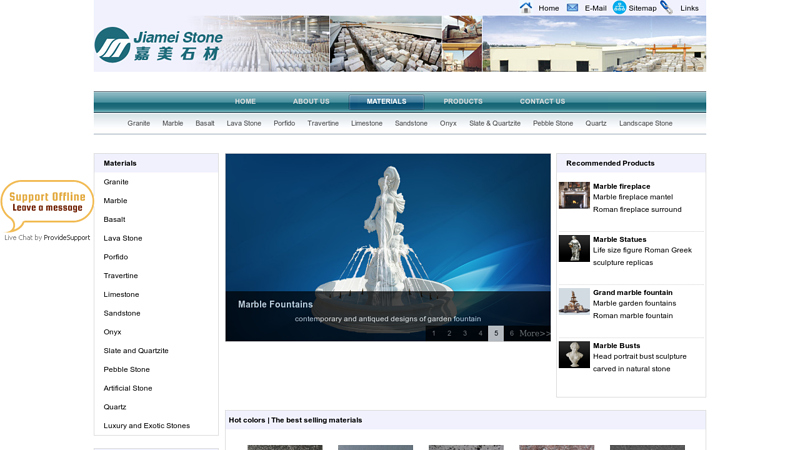Select Sandstone in the submenu bar
800x450 pixels.
point(411,123)
